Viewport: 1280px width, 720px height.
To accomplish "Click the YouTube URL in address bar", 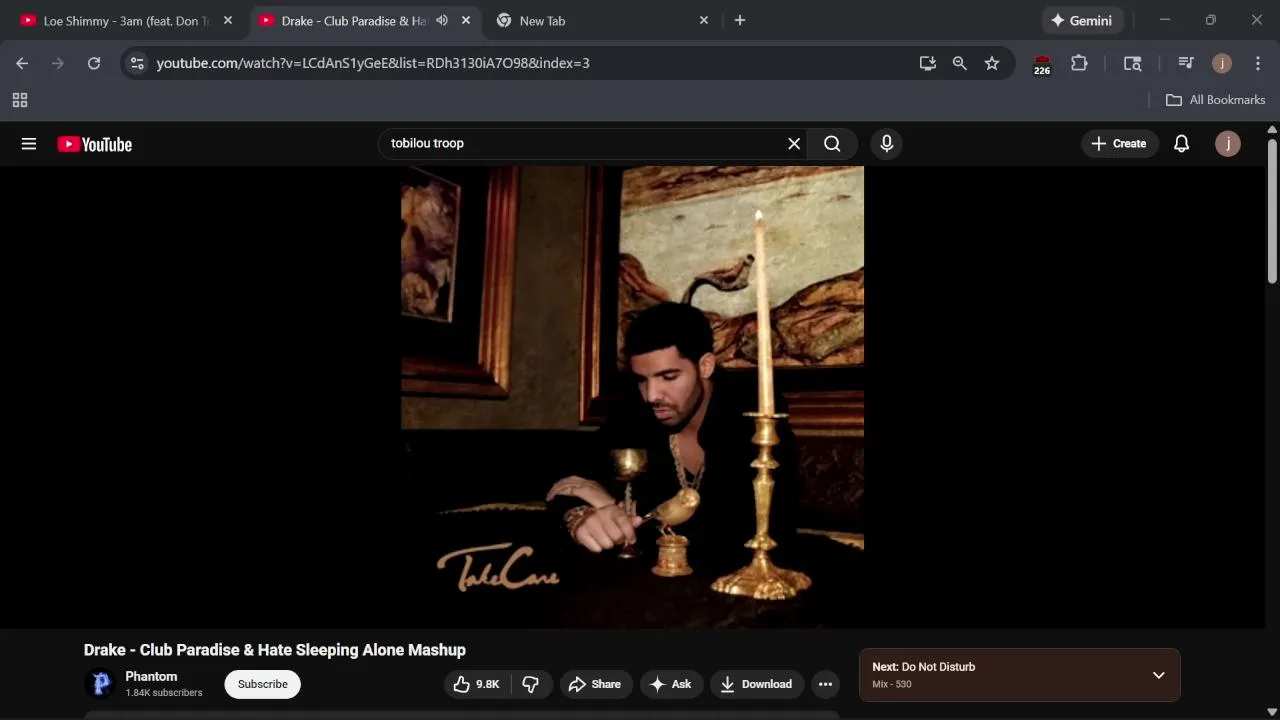I will [373, 63].
